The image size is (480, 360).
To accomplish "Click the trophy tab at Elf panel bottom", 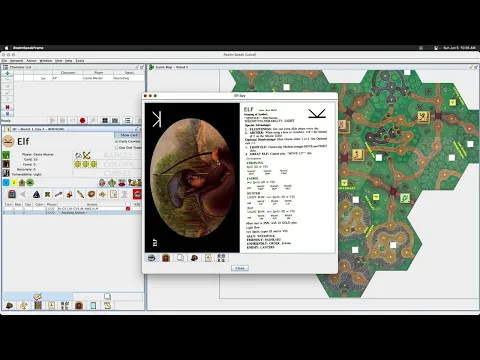I will pos(23,305).
